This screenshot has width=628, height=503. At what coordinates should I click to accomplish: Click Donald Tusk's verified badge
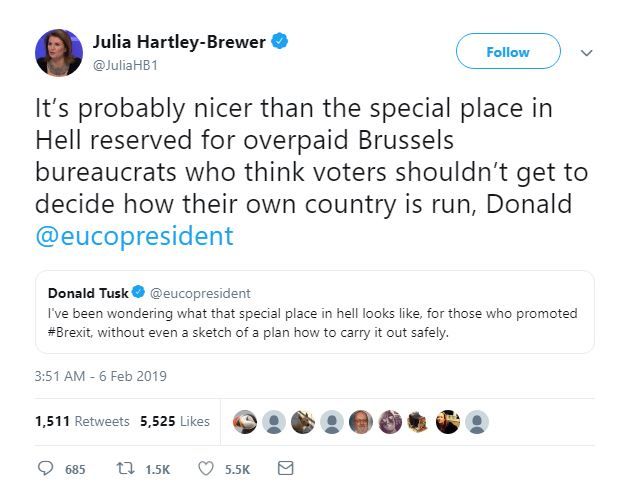138,292
